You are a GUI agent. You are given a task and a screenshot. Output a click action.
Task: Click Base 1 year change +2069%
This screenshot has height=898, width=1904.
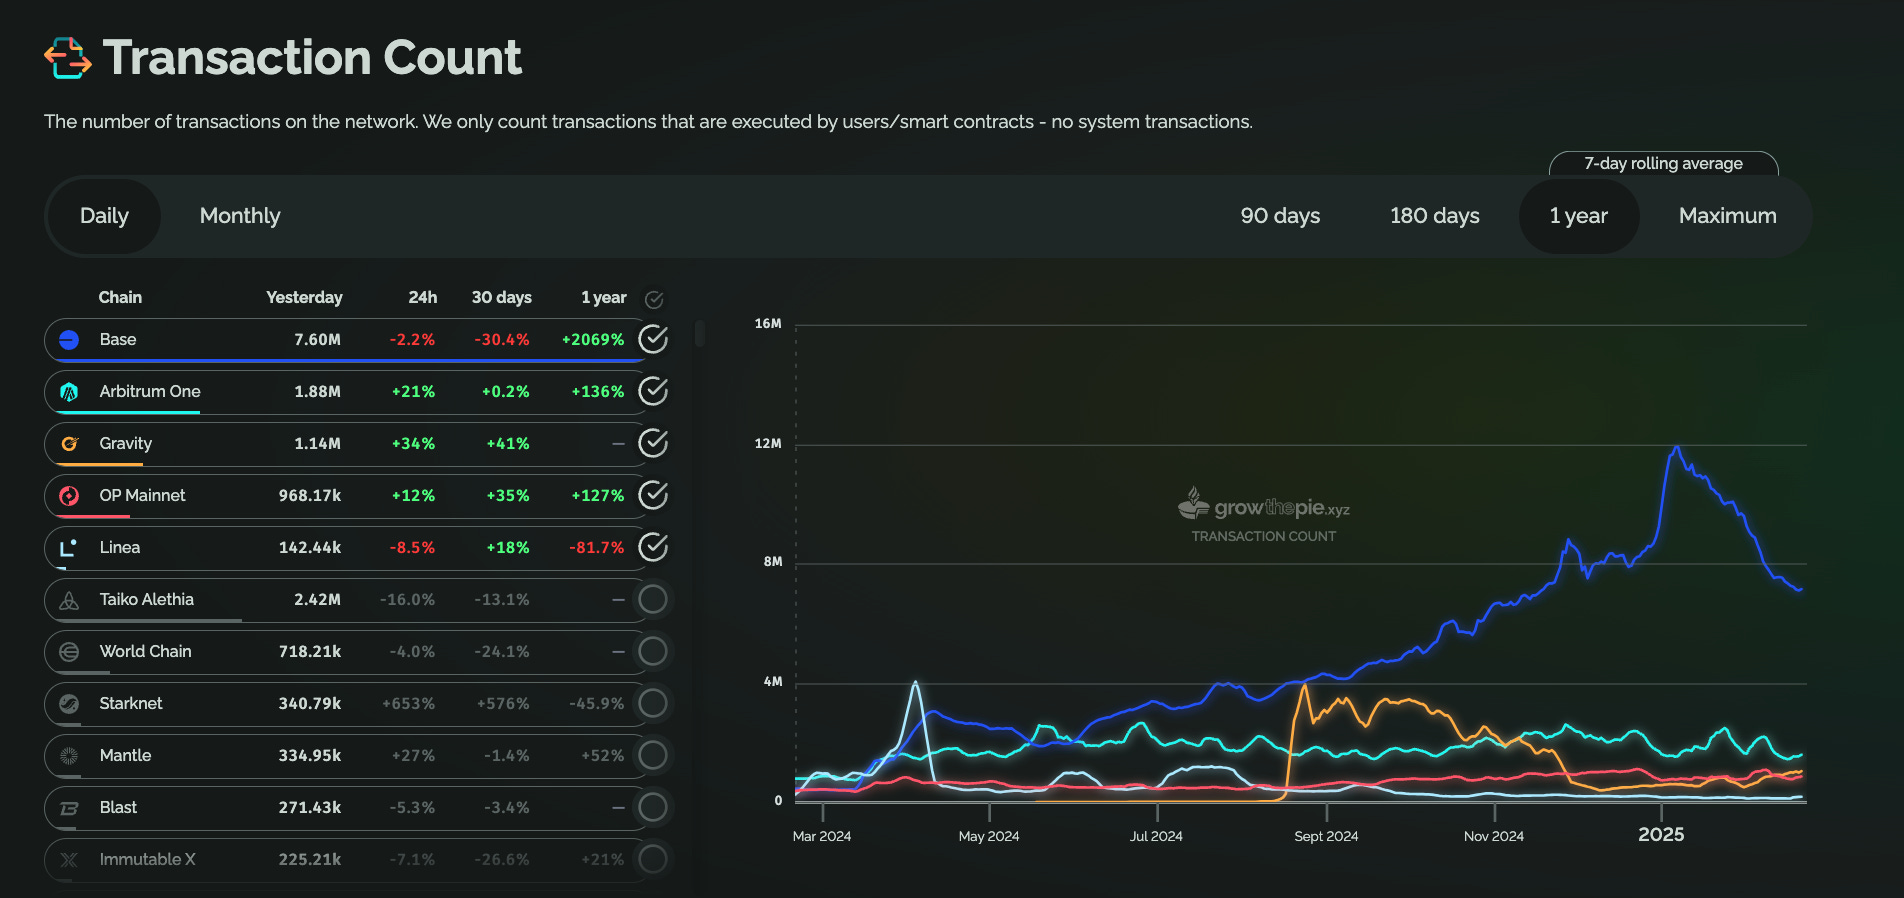click(x=593, y=340)
